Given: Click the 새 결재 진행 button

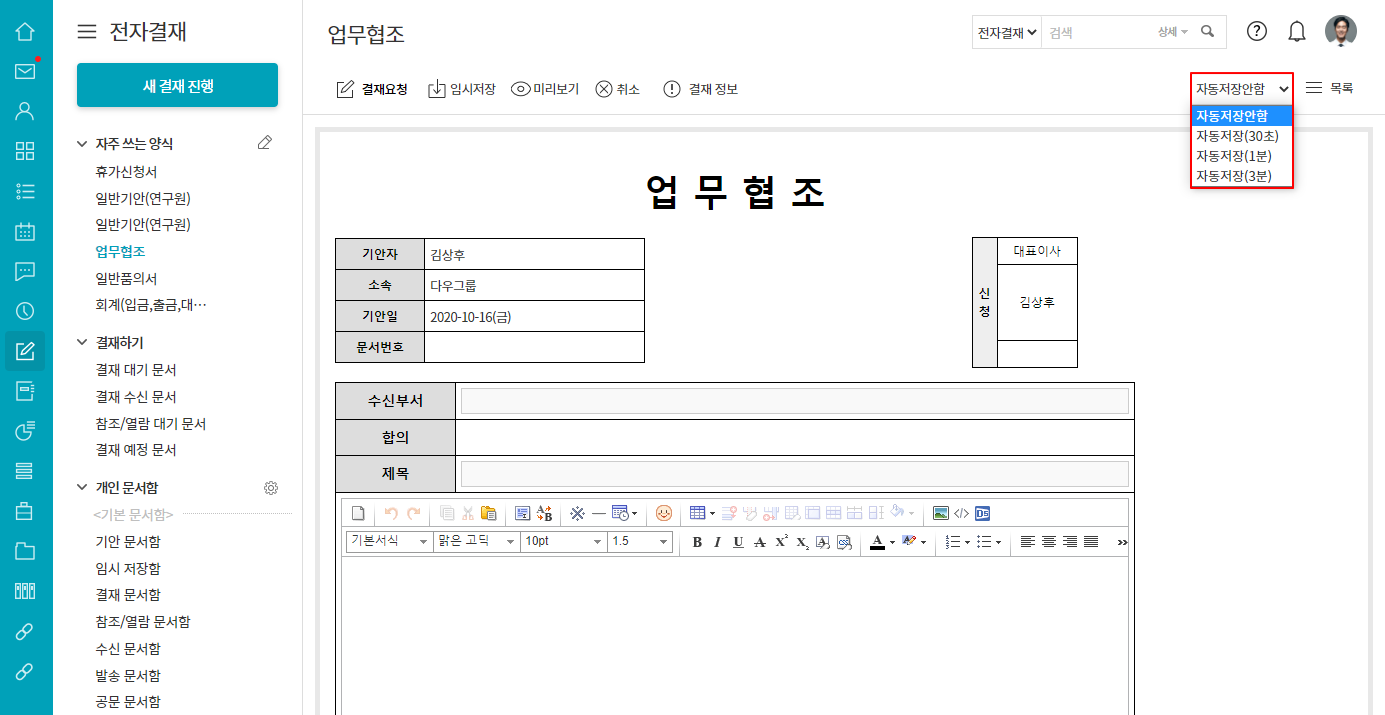Looking at the screenshot, I should (177, 86).
